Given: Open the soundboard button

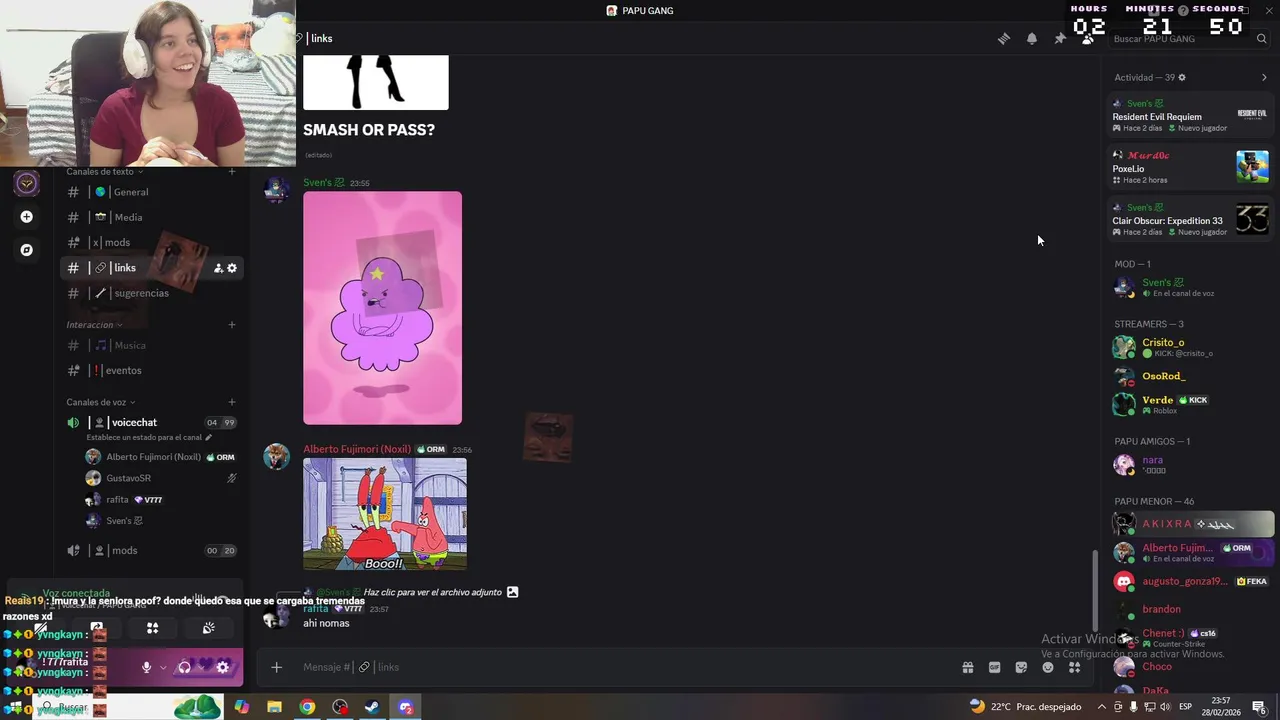Looking at the screenshot, I should click(x=208, y=628).
